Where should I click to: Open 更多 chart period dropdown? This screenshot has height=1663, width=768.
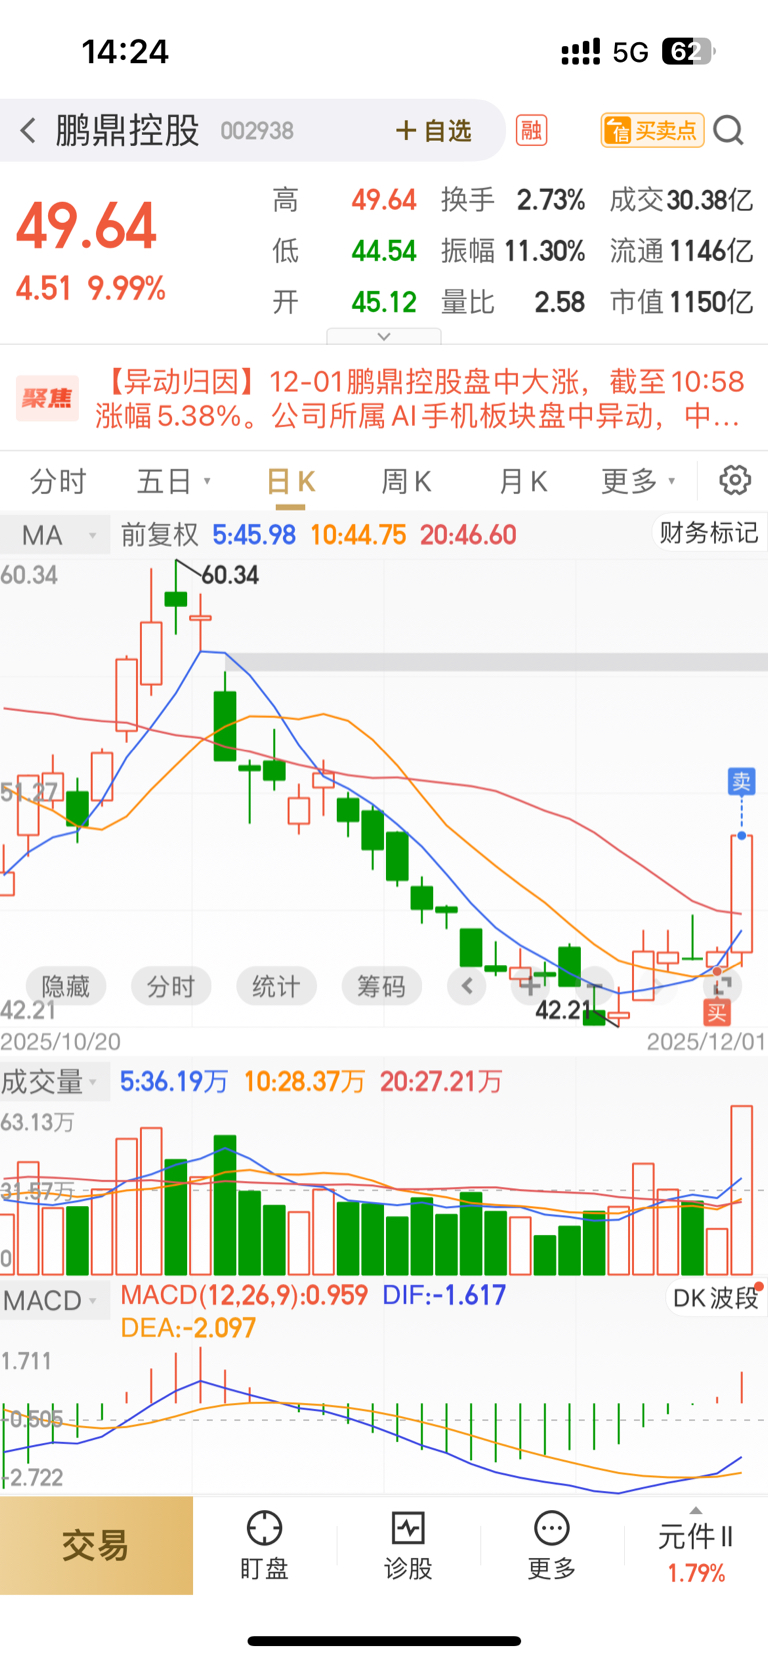638,481
